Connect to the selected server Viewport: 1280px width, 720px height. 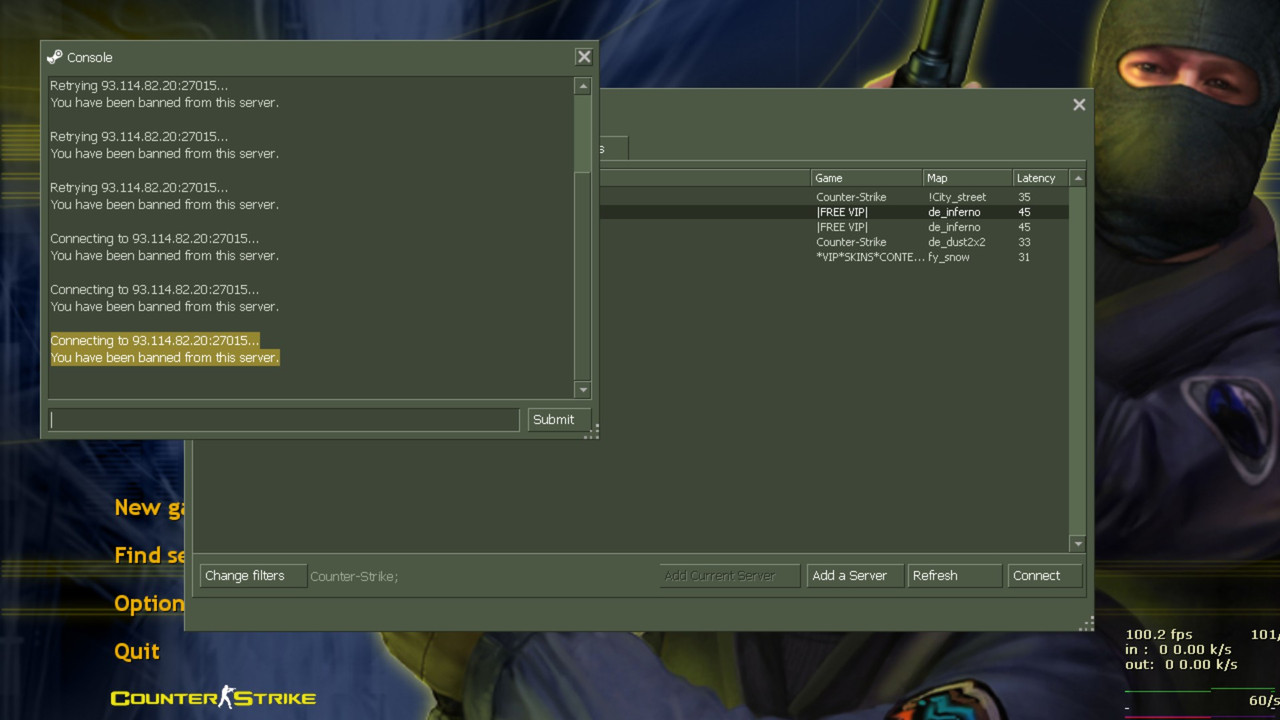click(x=1045, y=576)
